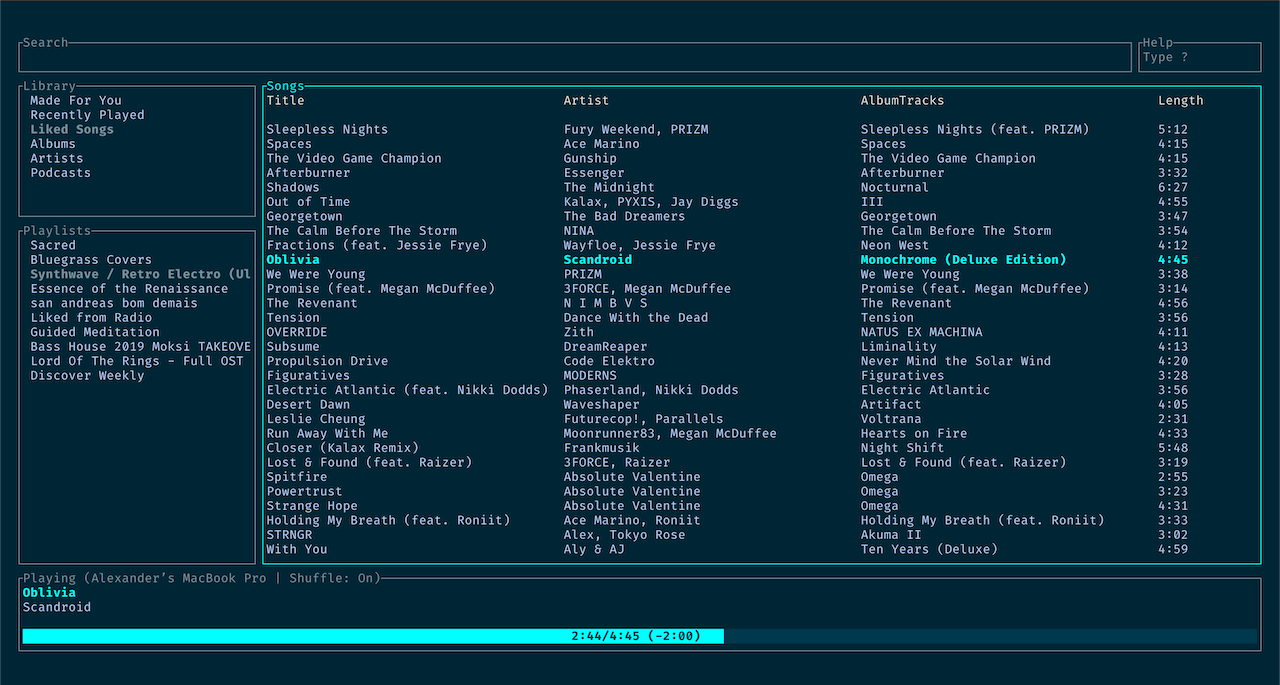Click the Length column header
The width and height of the screenshot is (1280, 685).
click(x=1181, y=100)
